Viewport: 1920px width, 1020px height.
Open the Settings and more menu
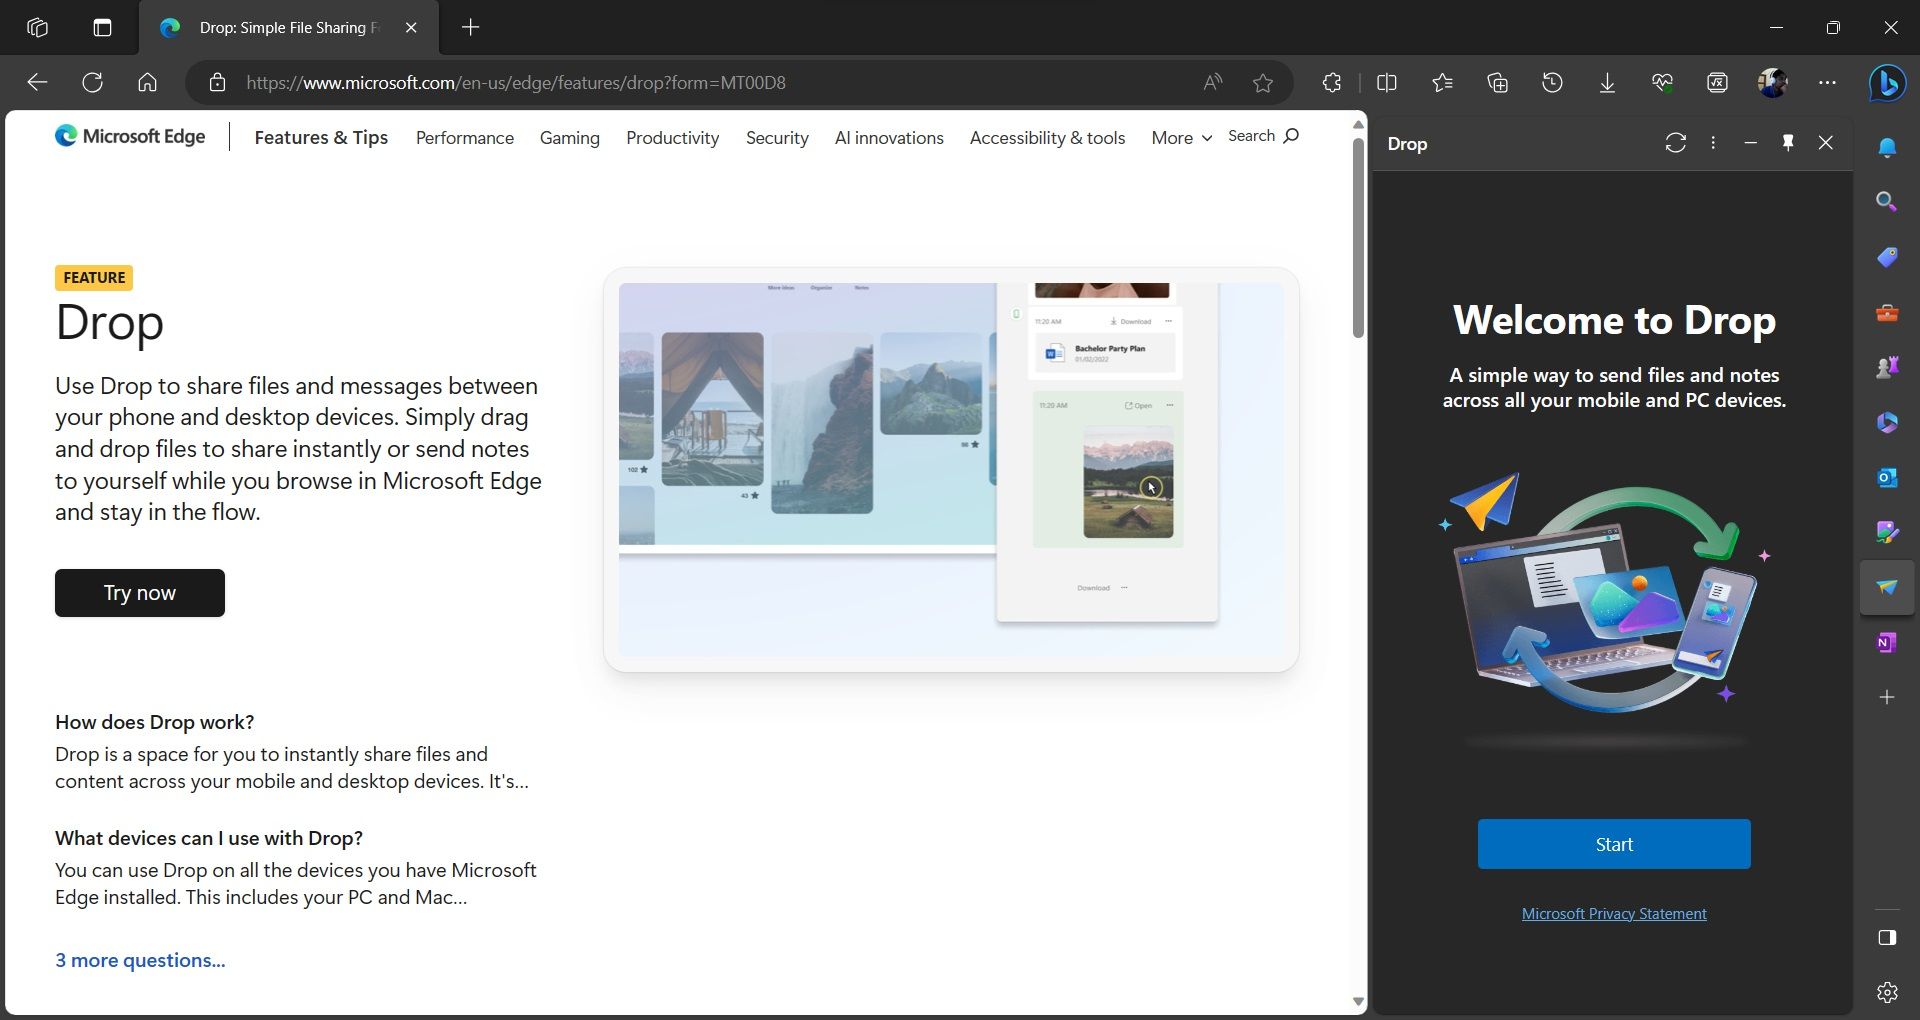click(x=1828, y=83)
